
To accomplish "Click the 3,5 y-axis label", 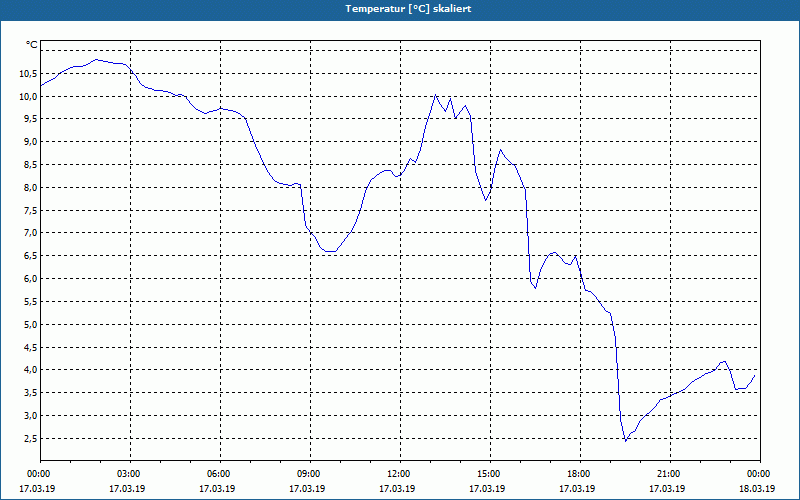I will coord(30,393).
